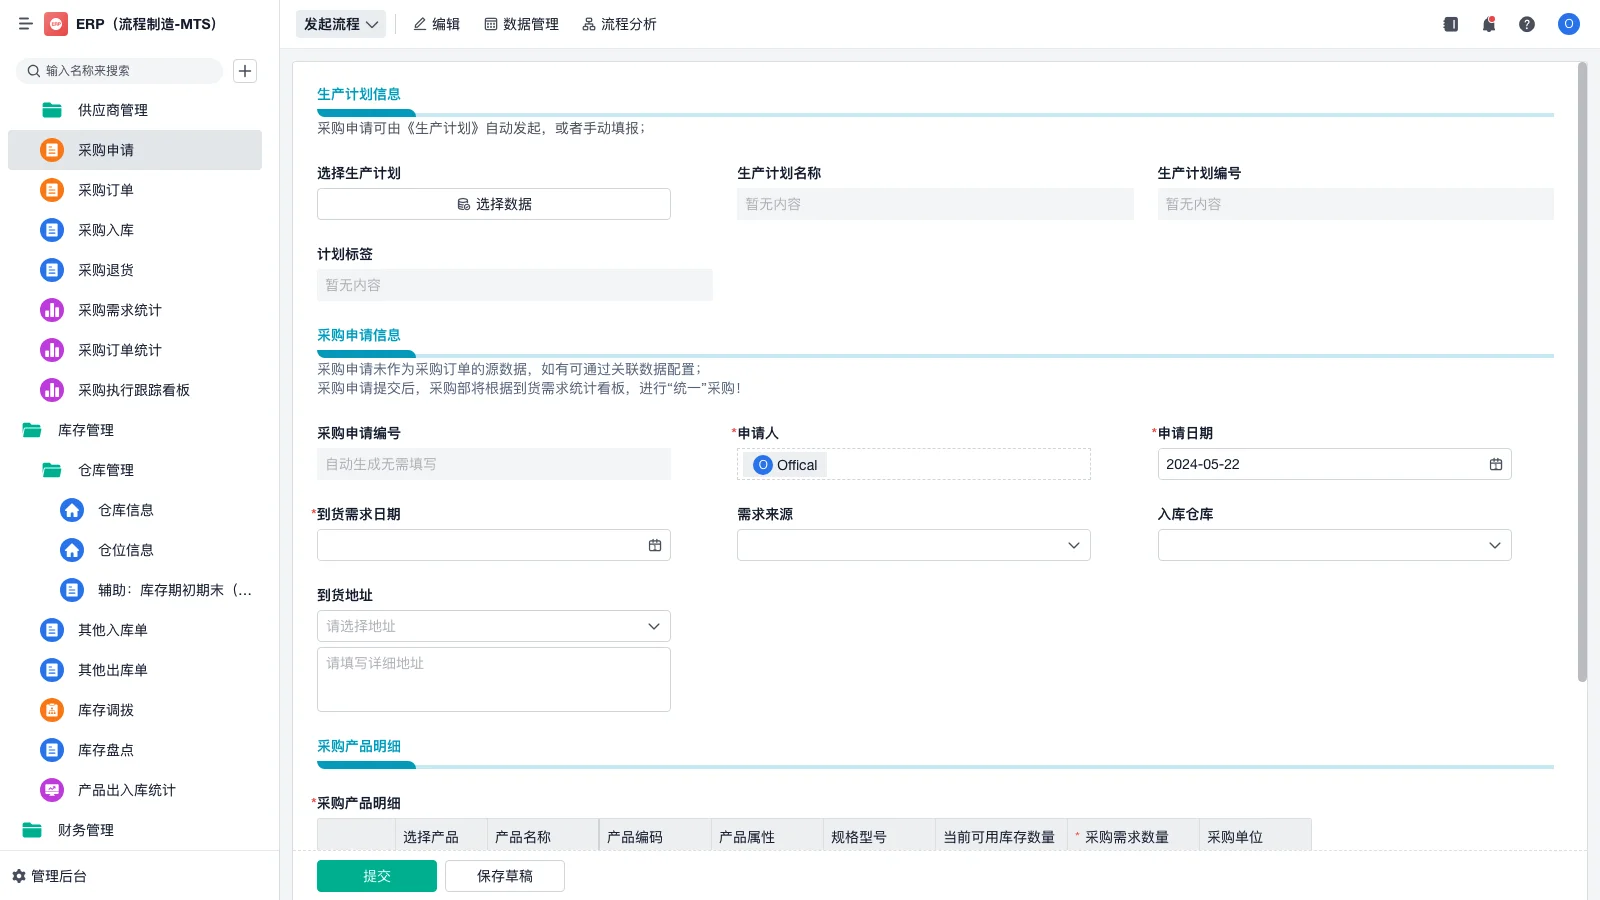Open 流程分析 from the top bar
Image resolution: width=1600 pixels, height=900 pixels.
pyautogui.click(x=619, y=23)
